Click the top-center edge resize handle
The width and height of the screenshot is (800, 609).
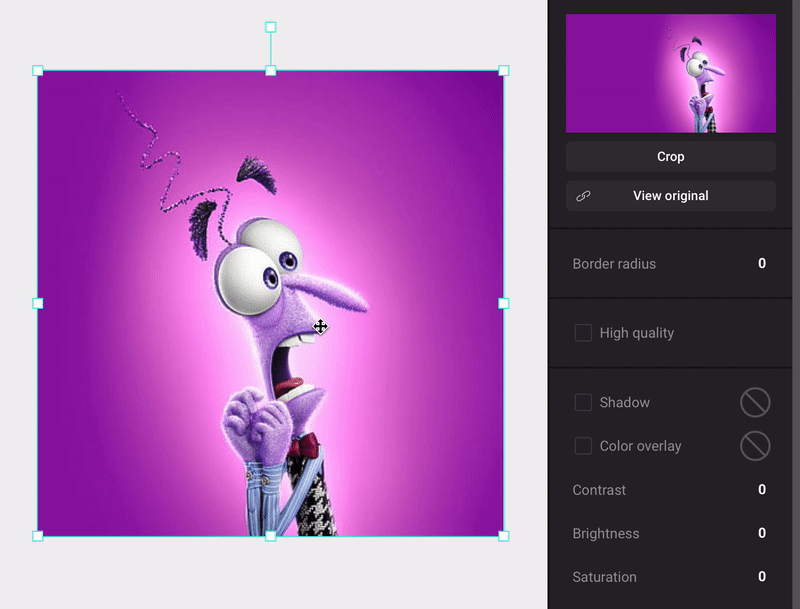coord(270,71)
